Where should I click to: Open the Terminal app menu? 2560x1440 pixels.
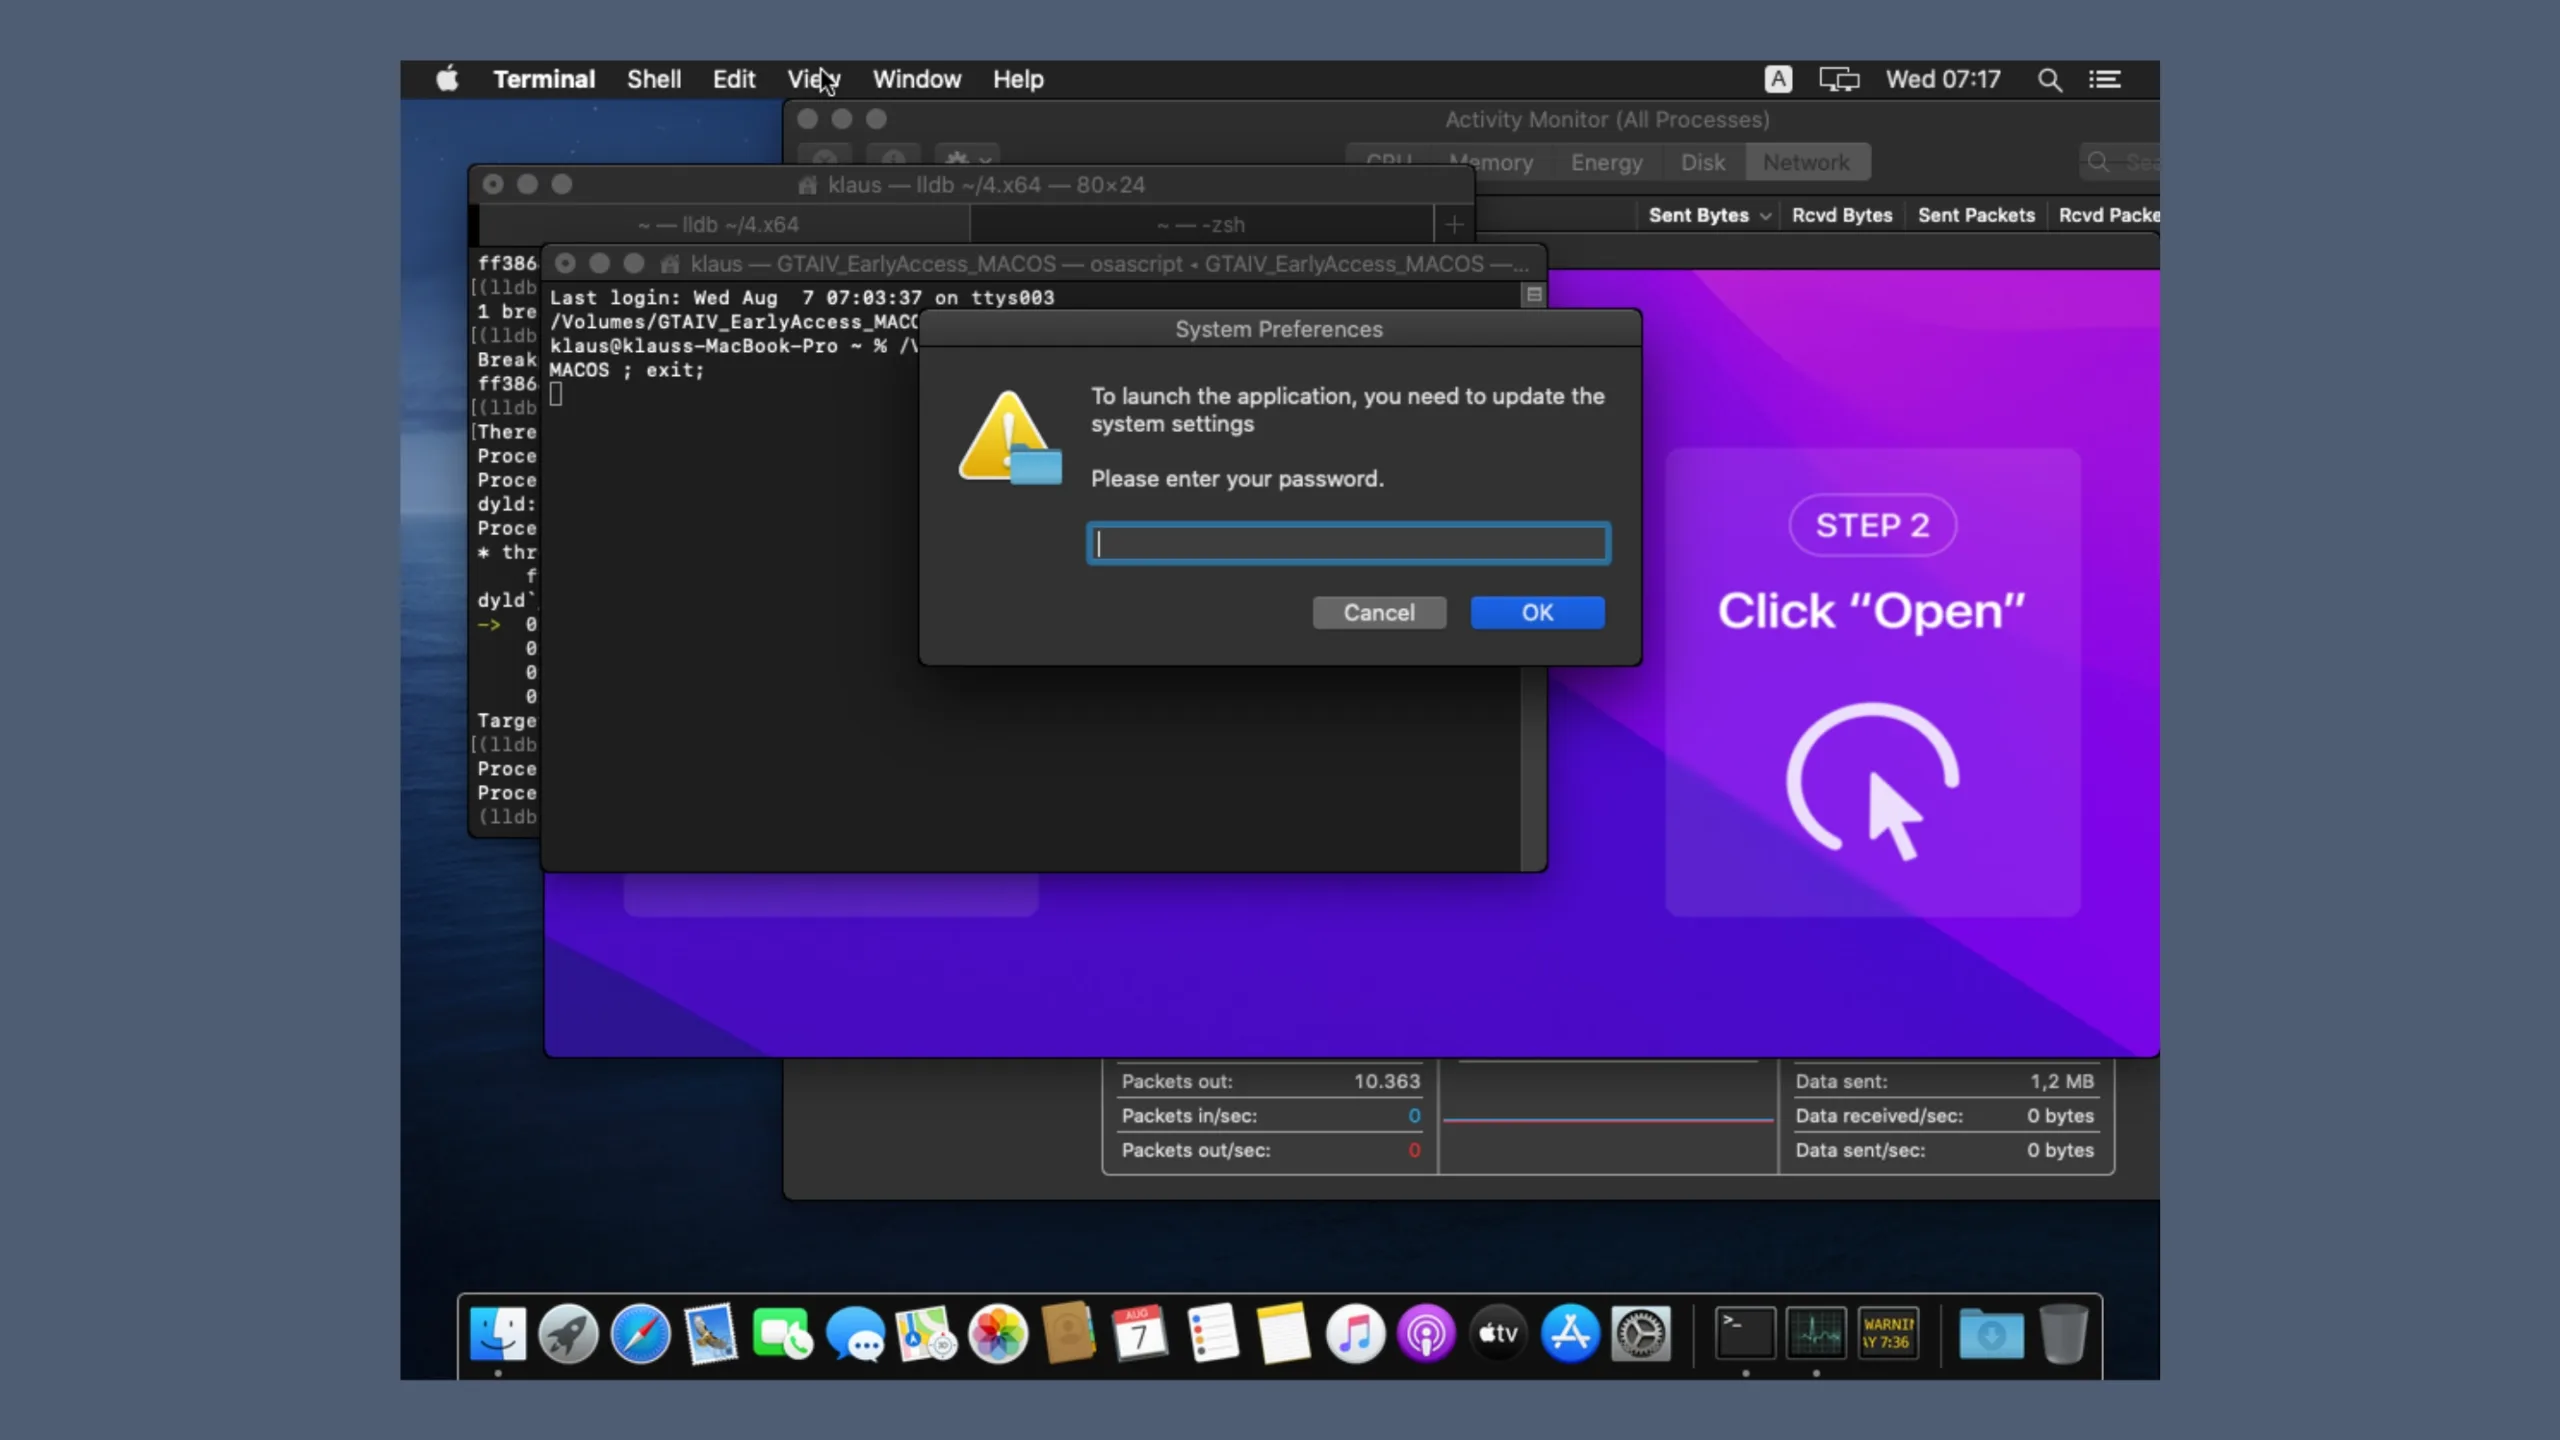[x=543, y=79]
